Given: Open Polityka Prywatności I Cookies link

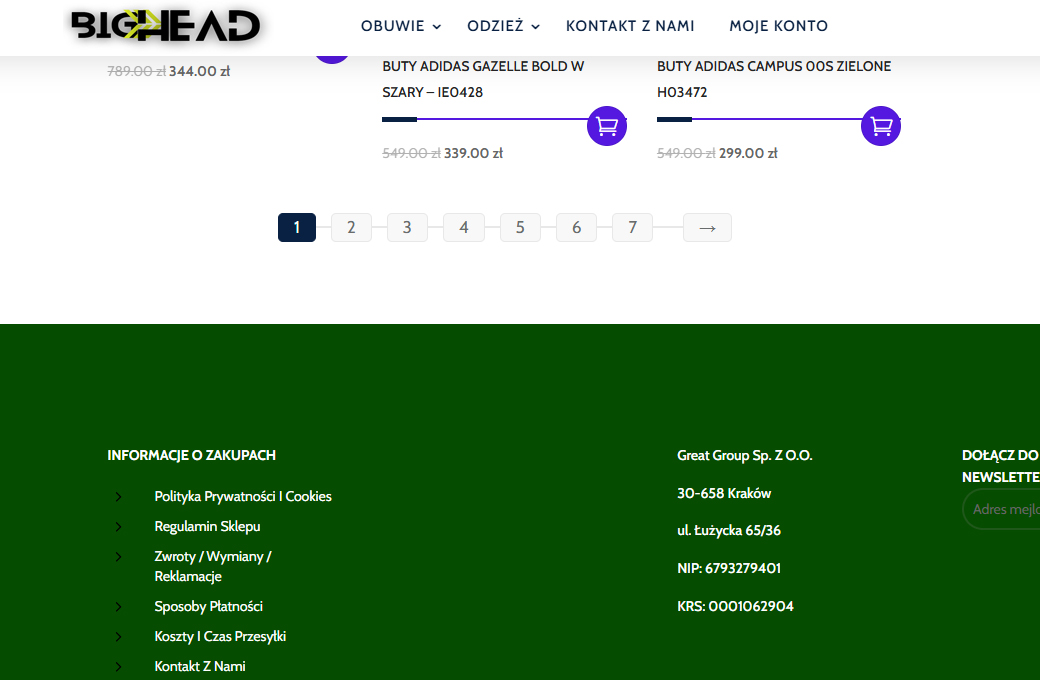Looking at the screenshot, I should point(243,496).
